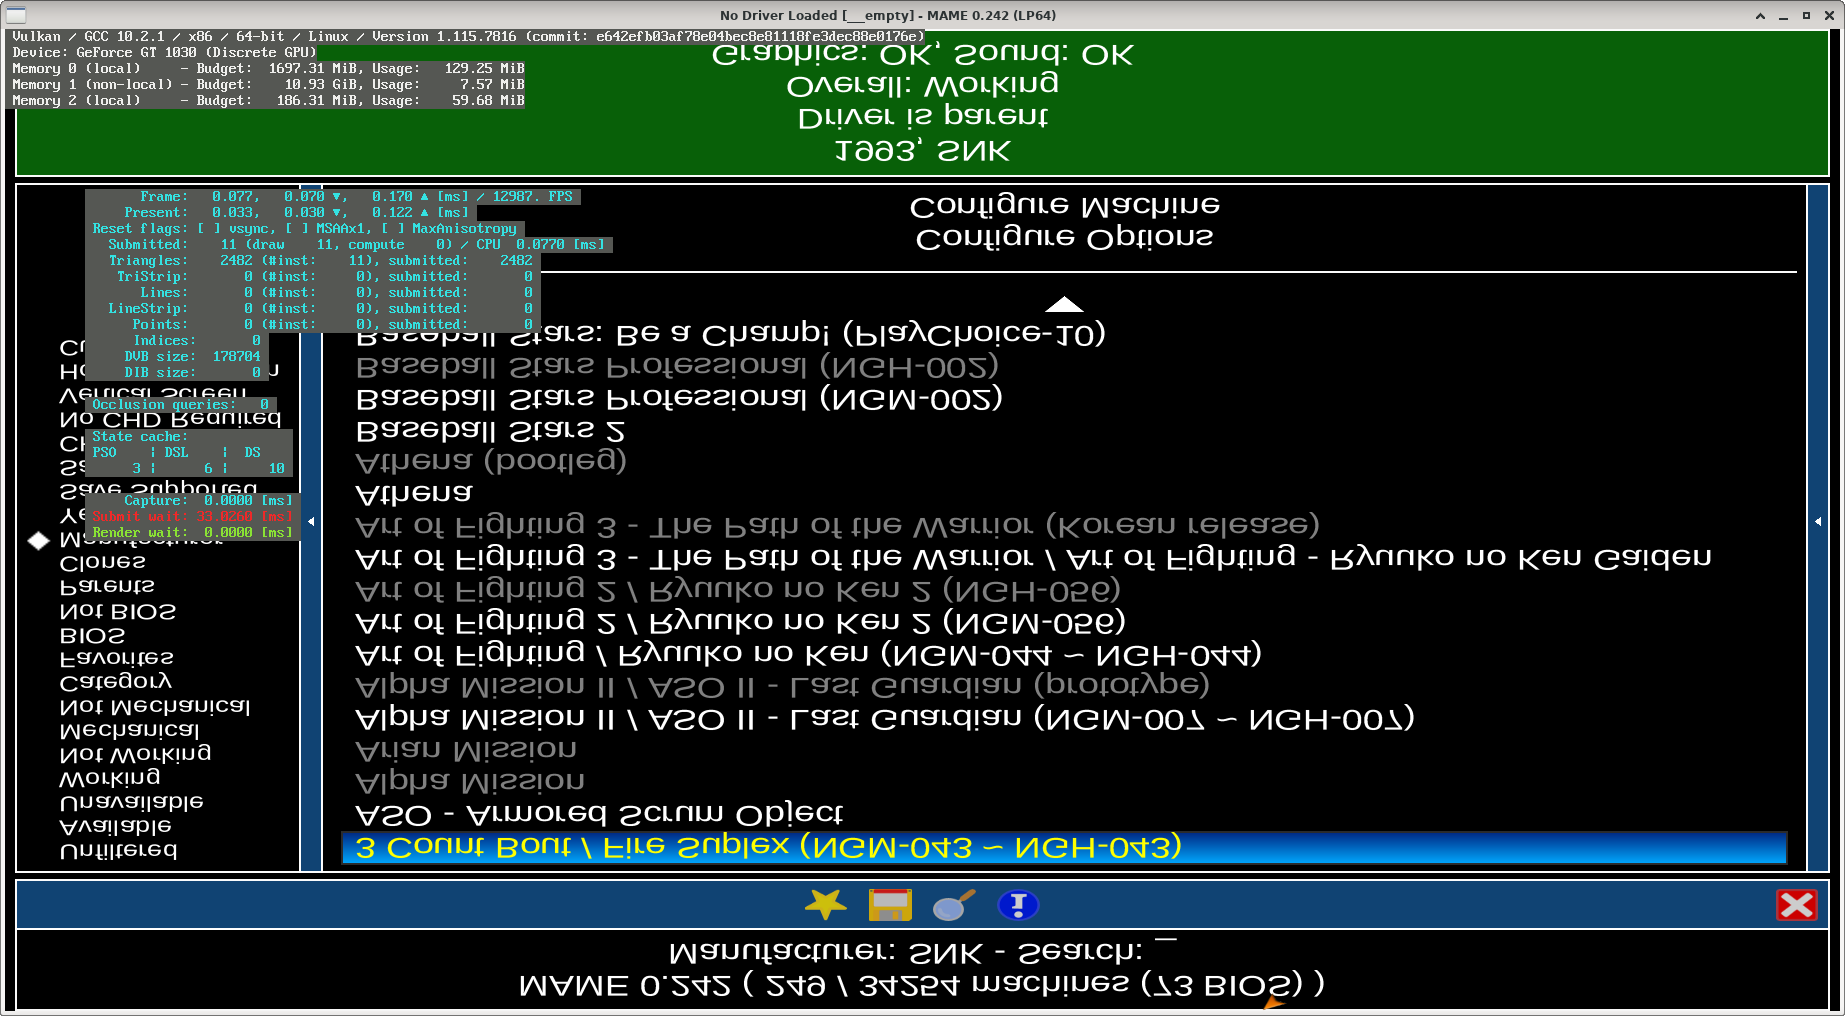
Task: Click the white scroll arrow above game list
Action: pos(1063,304)
